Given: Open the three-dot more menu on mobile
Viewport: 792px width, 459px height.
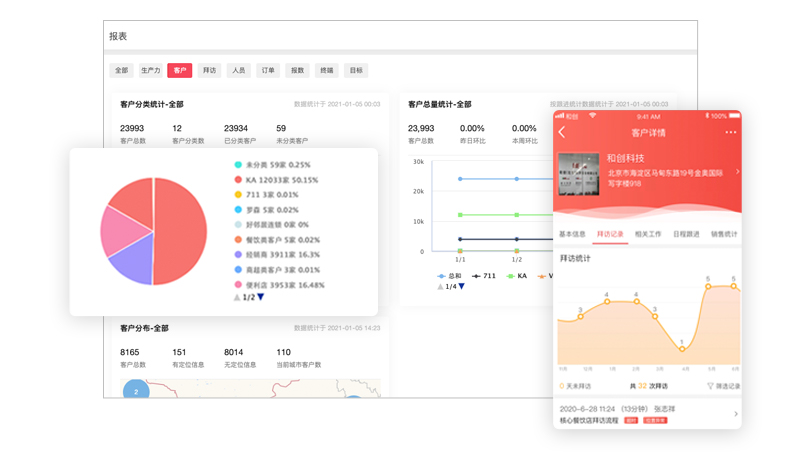Looking at the screenshot, I should 731,133.
